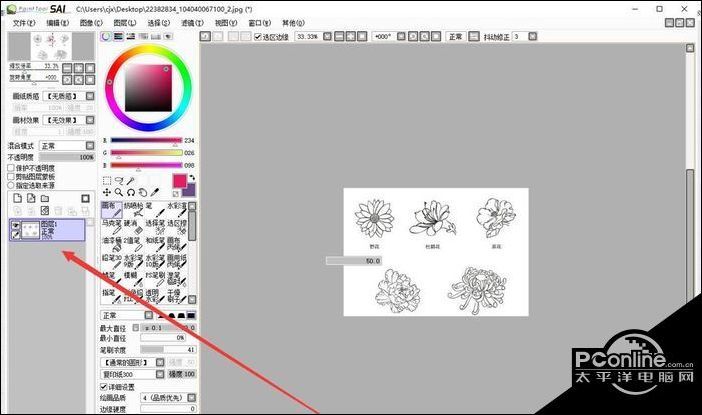Select the 马克笔 marker tool
Screen dimensions: 702x415
(111, 227)
